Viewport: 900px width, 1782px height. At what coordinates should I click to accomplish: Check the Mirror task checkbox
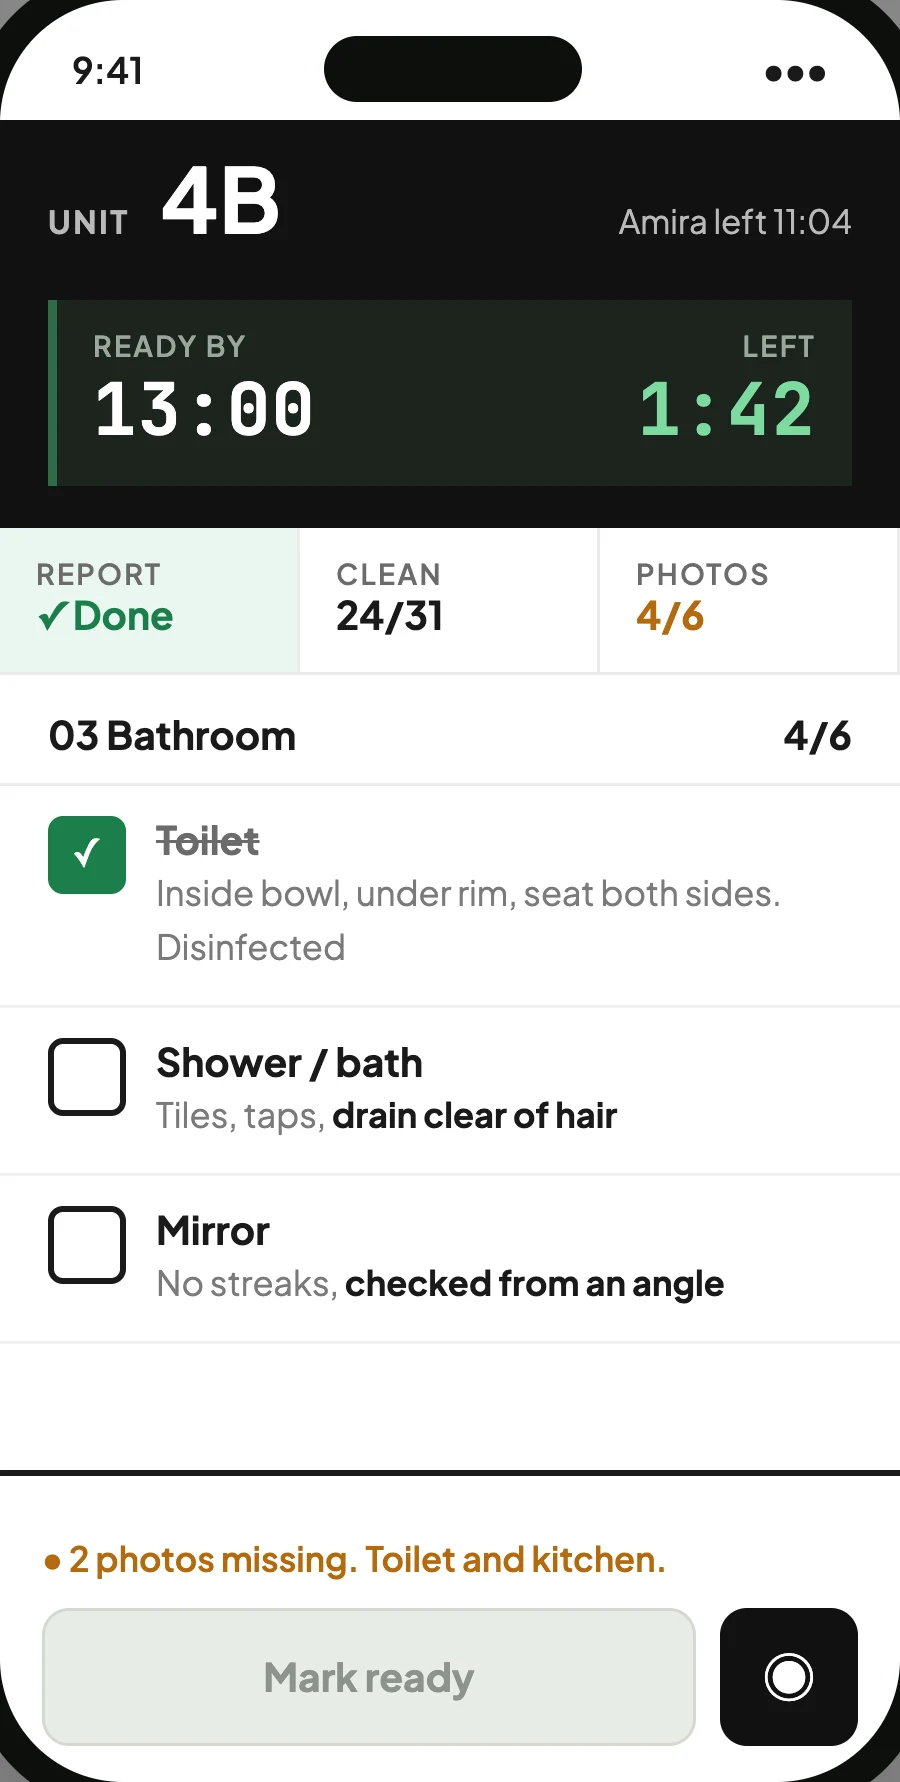pos(87,1245)
